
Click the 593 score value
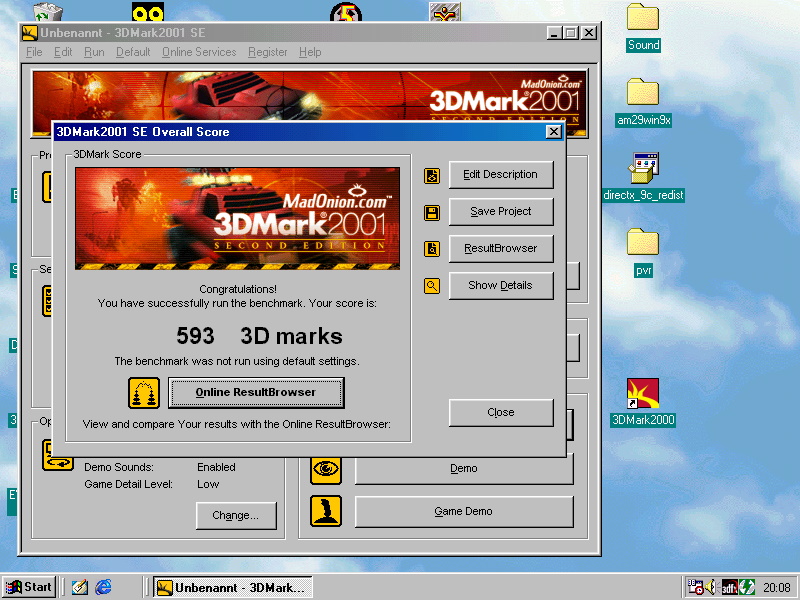[x=195, y=336]
